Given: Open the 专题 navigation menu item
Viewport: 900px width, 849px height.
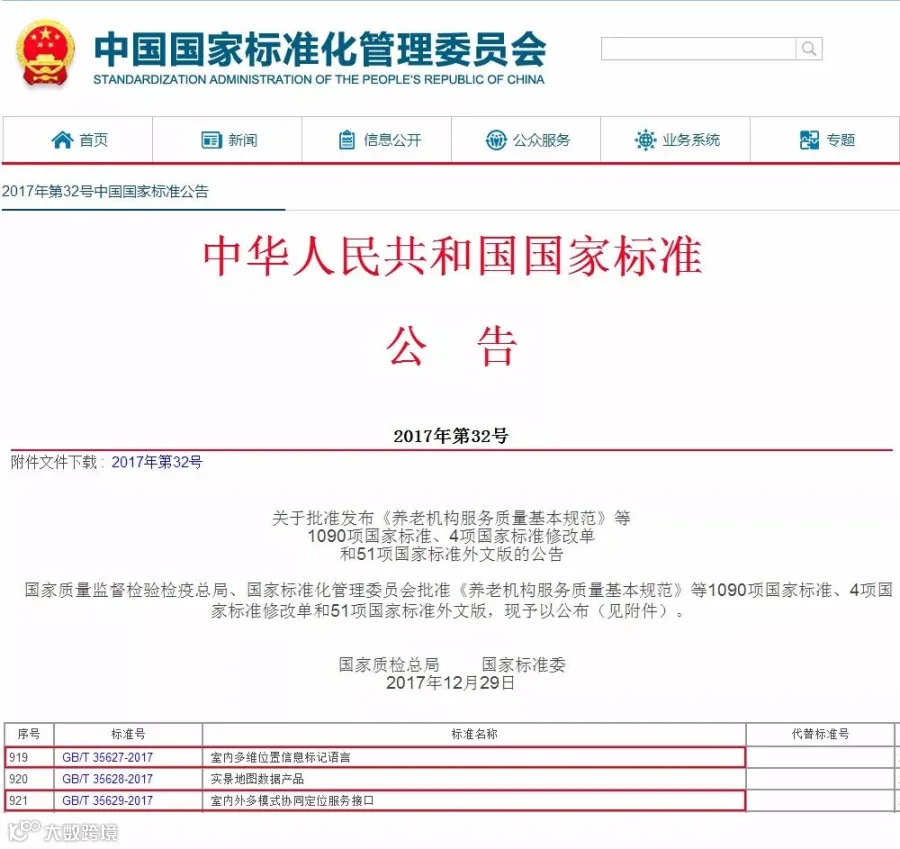Looking at the screenshot, I should (x=825, y=139).
